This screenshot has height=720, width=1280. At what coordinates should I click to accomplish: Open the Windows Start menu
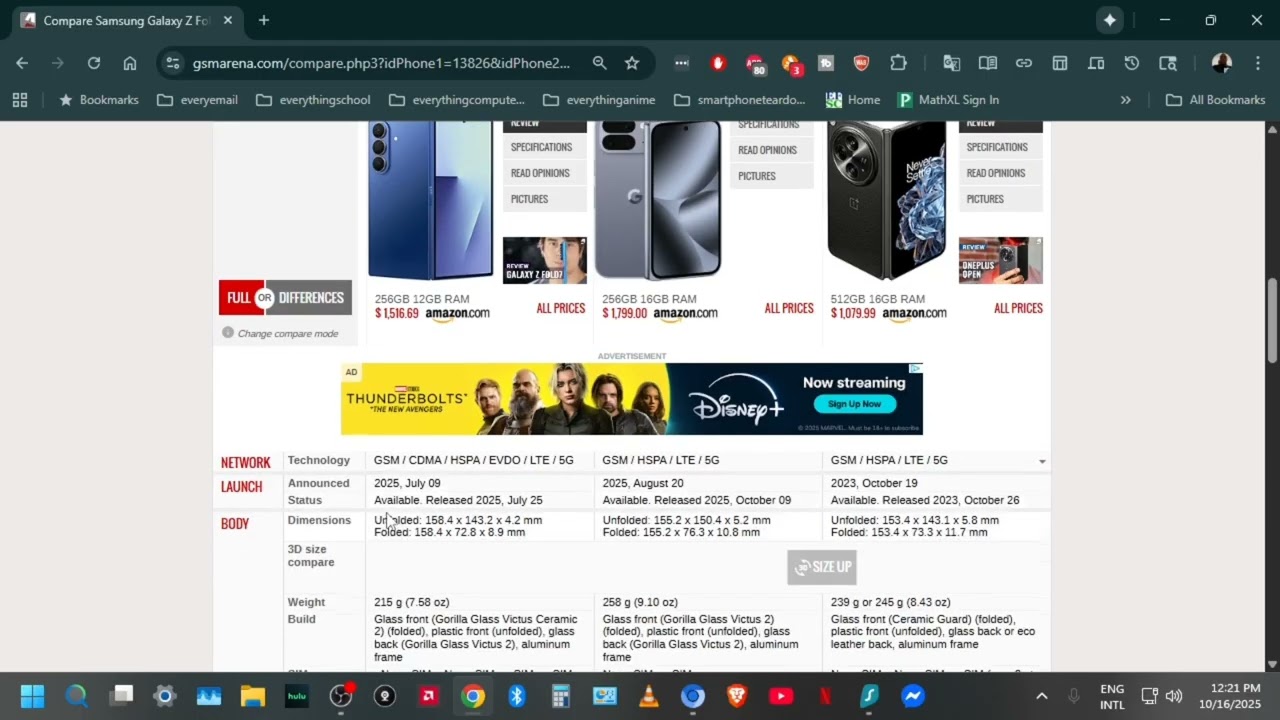point(32,696)
